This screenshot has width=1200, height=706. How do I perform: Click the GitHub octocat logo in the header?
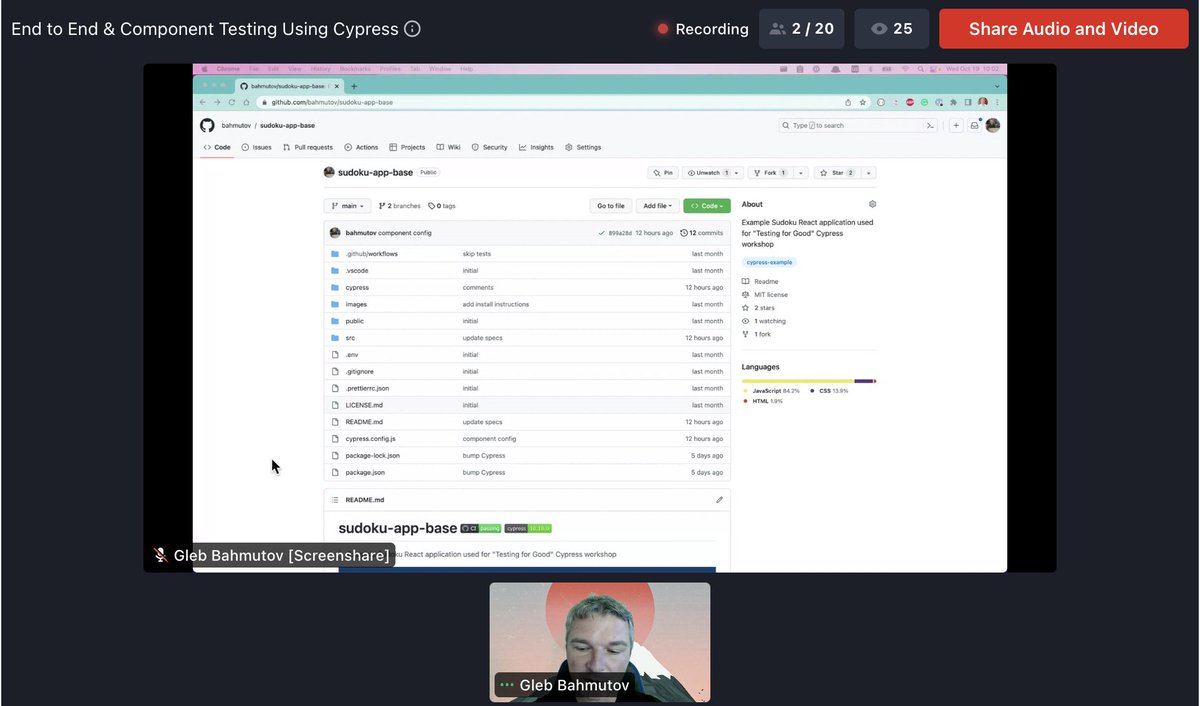pyautogui.click(x=207, y=125)
